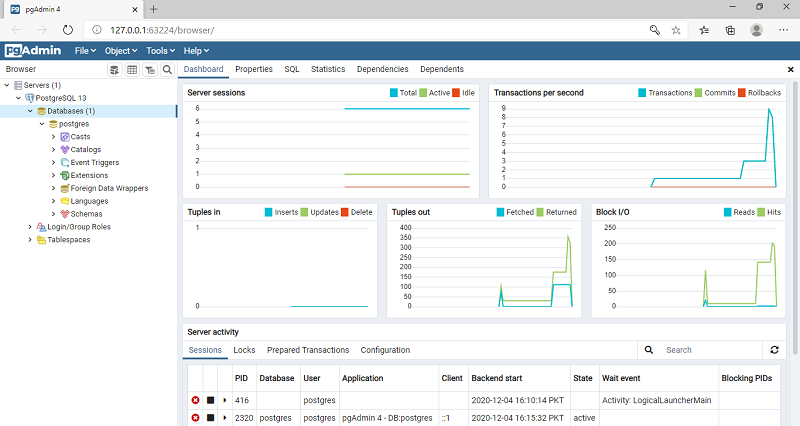Reload the browser page
800x426 pixels.
(68, 30)
